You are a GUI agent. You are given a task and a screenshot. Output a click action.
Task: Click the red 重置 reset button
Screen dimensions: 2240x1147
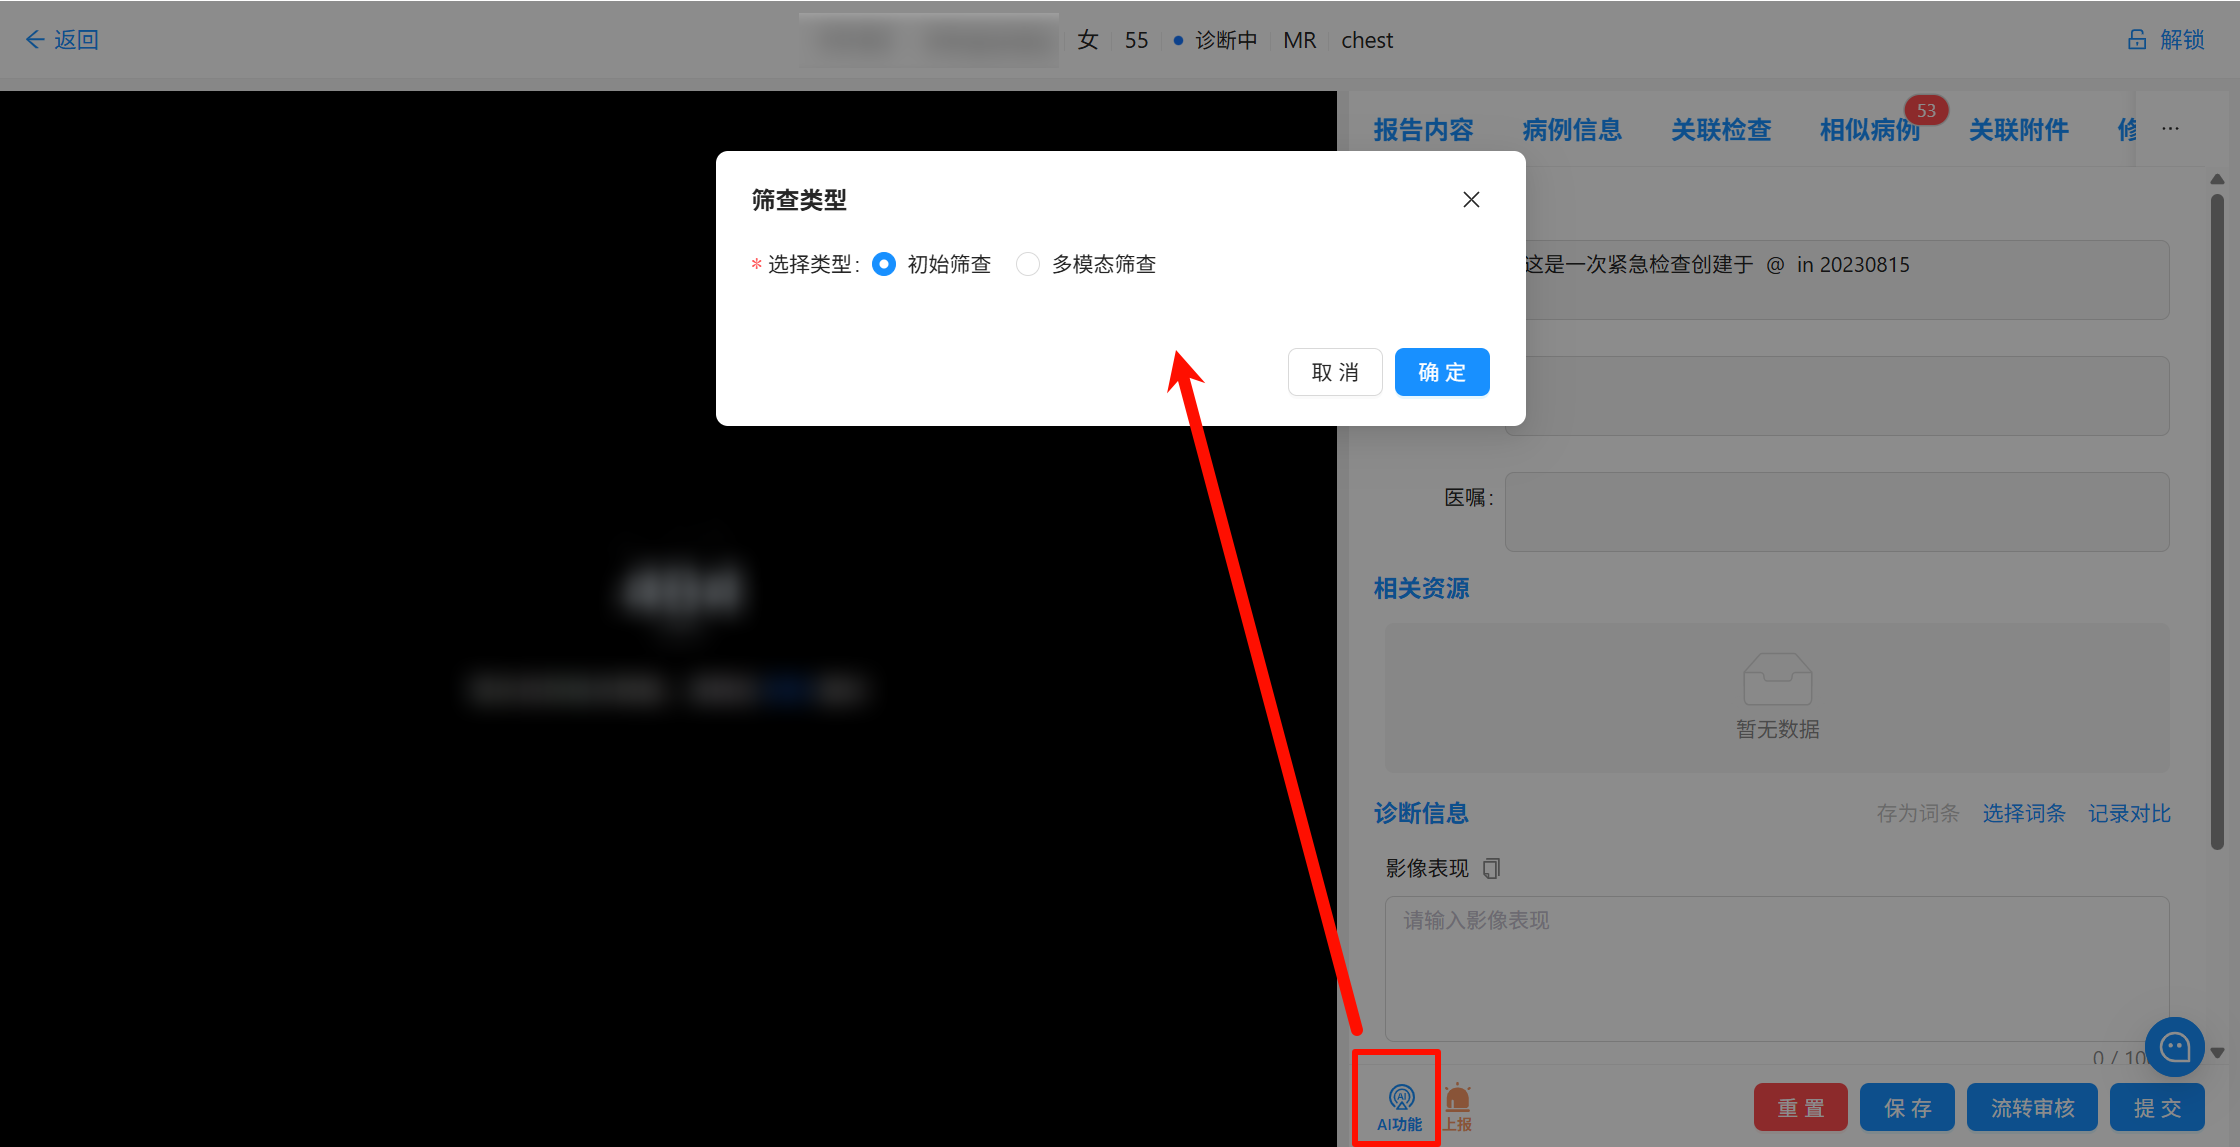1801,1107
